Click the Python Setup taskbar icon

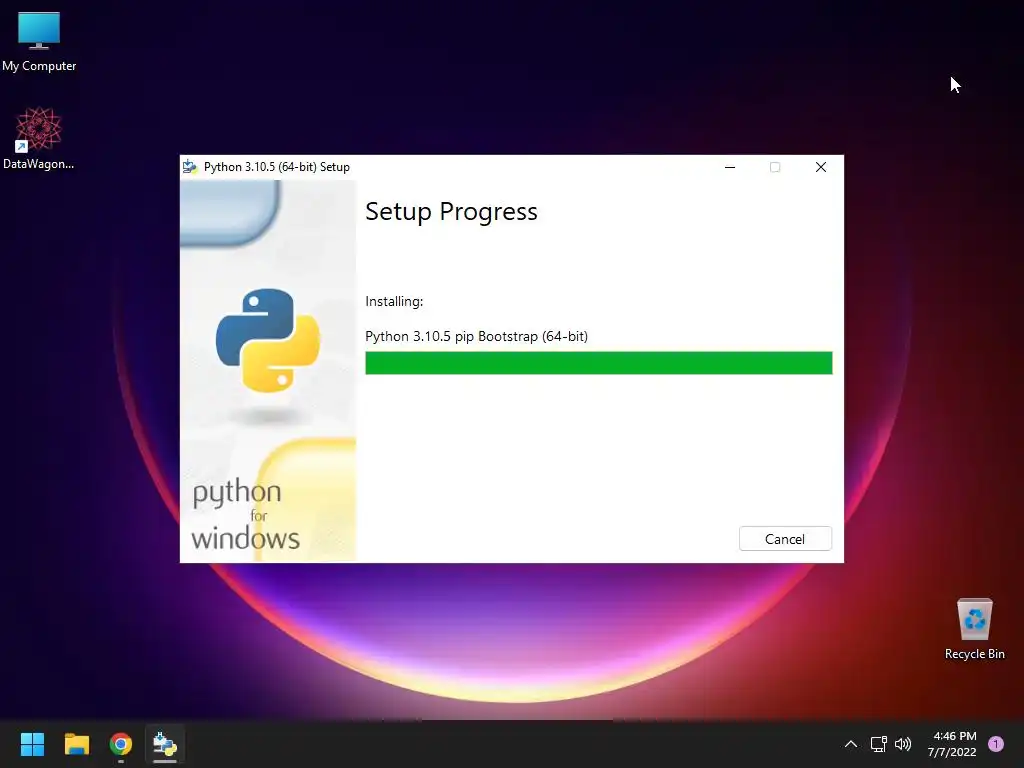coord(165,744)
